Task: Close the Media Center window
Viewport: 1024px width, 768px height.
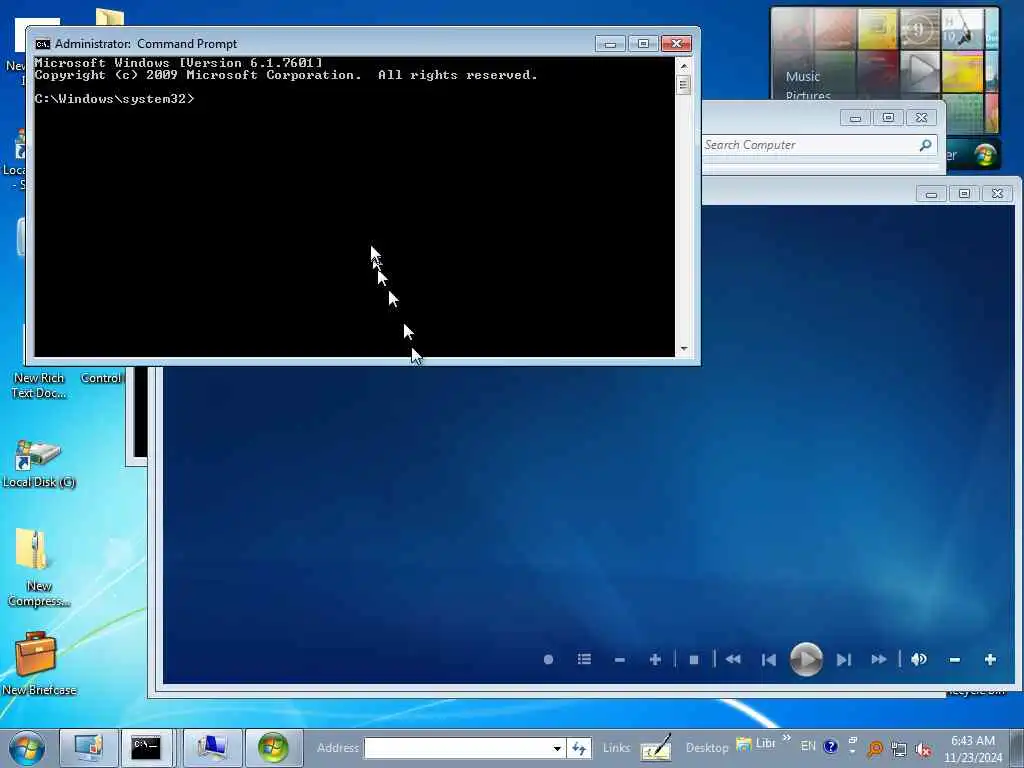Action: tap(997, 194)
